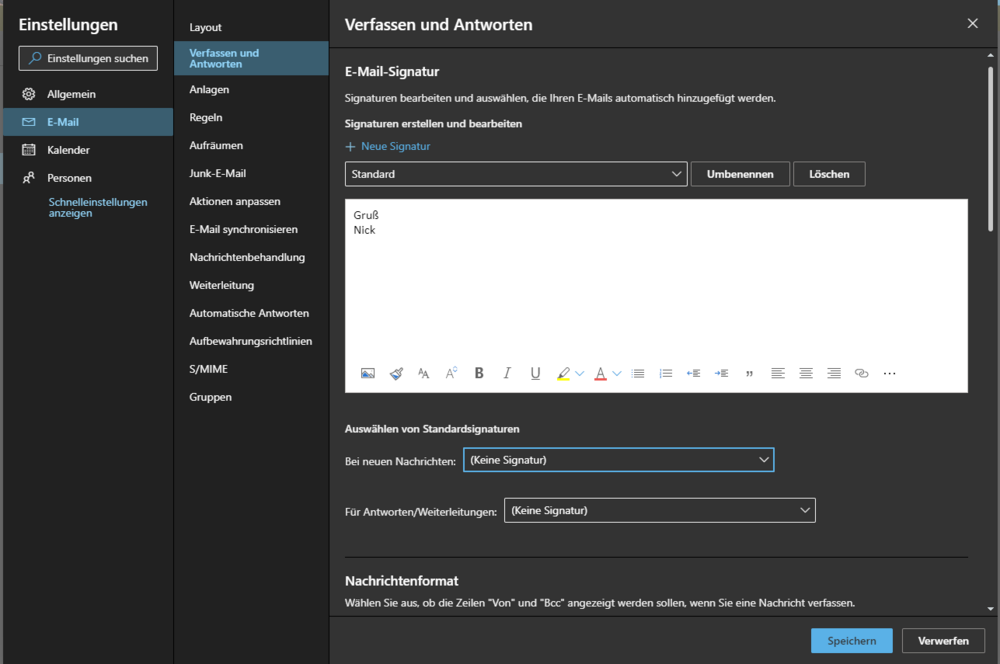This screenshot has height=664, width=1000.
Task: Insert a quote block
Action: tap(749, 374)
